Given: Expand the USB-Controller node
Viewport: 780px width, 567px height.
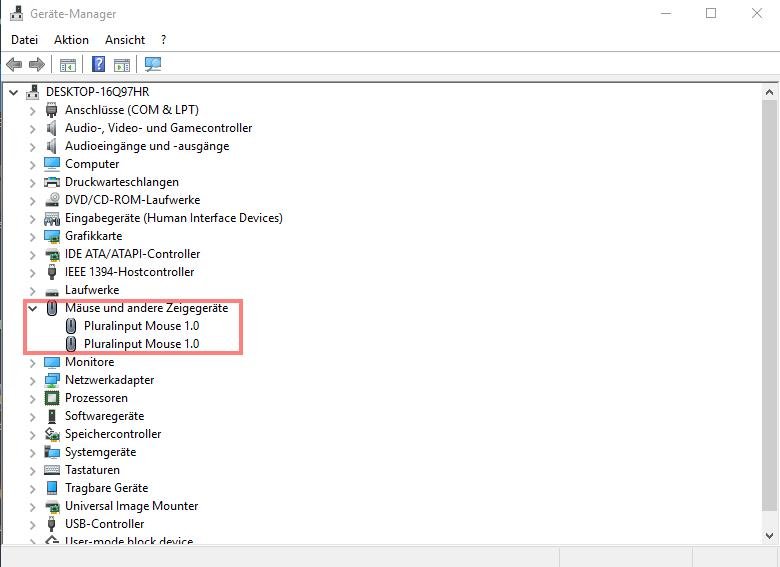Looking at the screenshot, I should [32, 525].
